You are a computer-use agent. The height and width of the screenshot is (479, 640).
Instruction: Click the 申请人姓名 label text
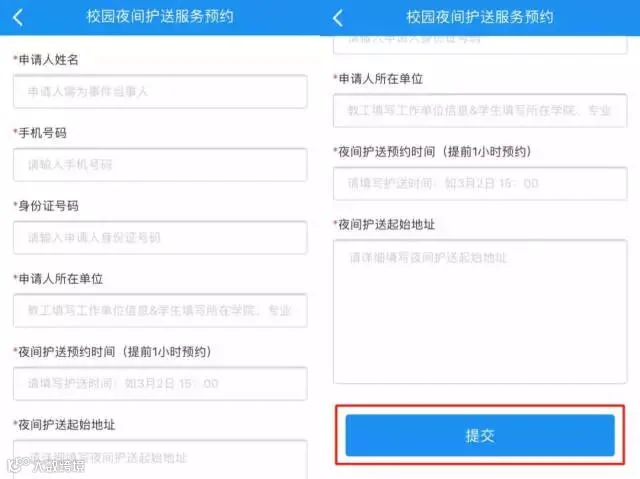click(46, 60)
